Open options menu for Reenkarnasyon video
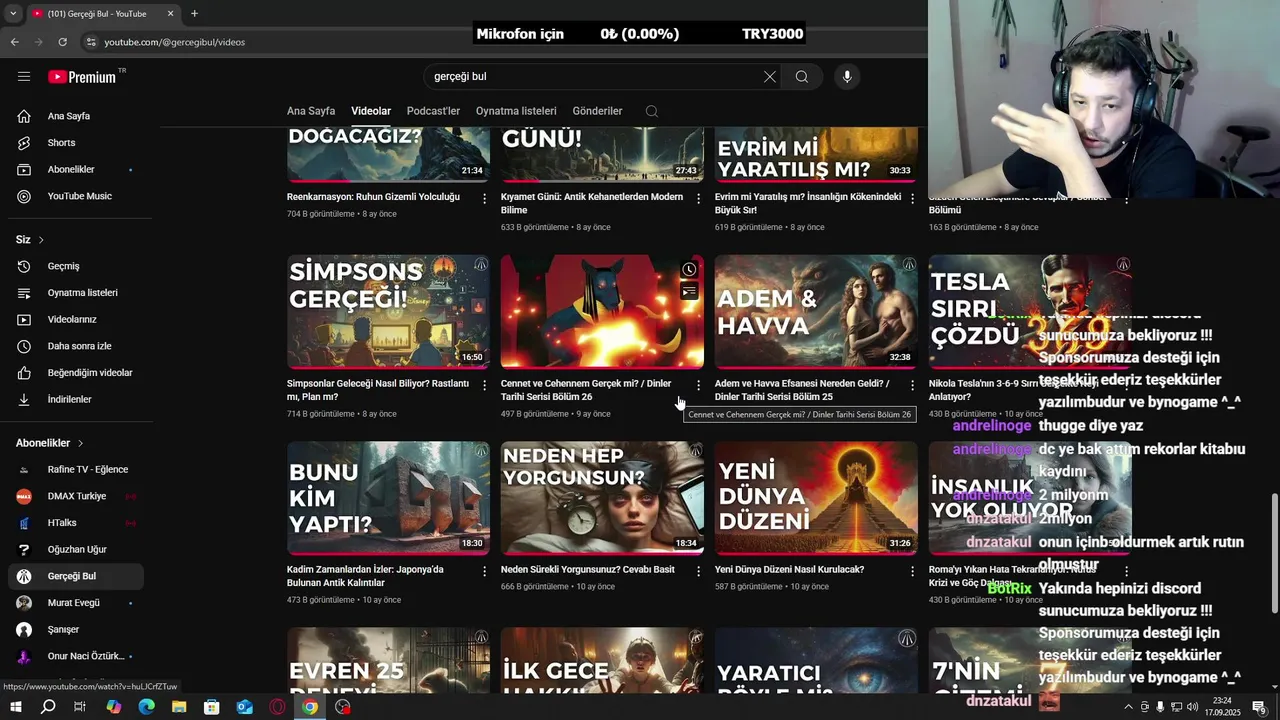The image size is (1280, 720). click(485, 199)
